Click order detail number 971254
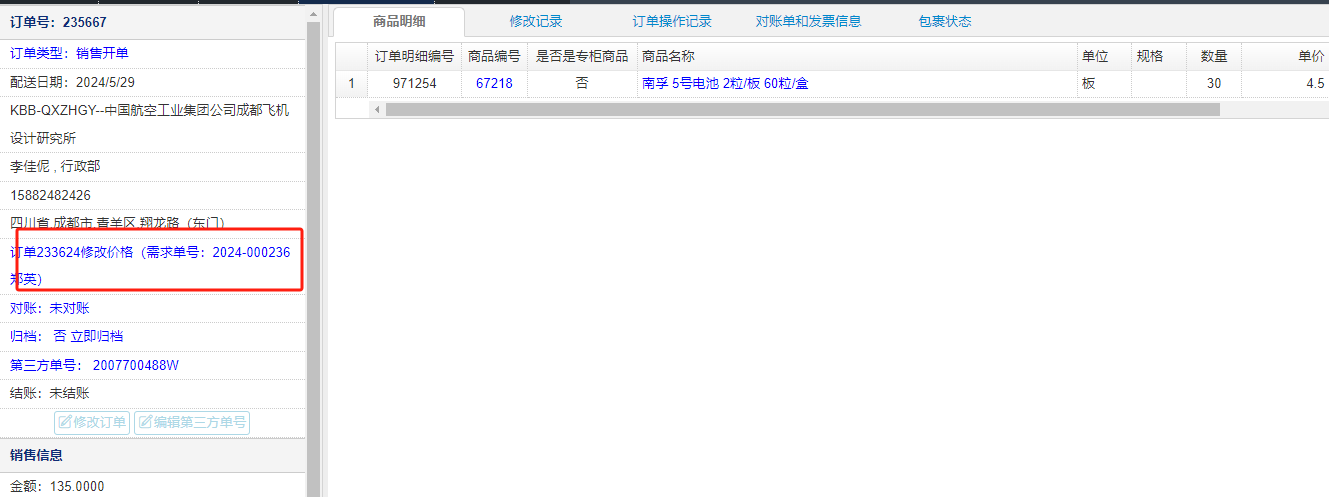 point(414,84)
